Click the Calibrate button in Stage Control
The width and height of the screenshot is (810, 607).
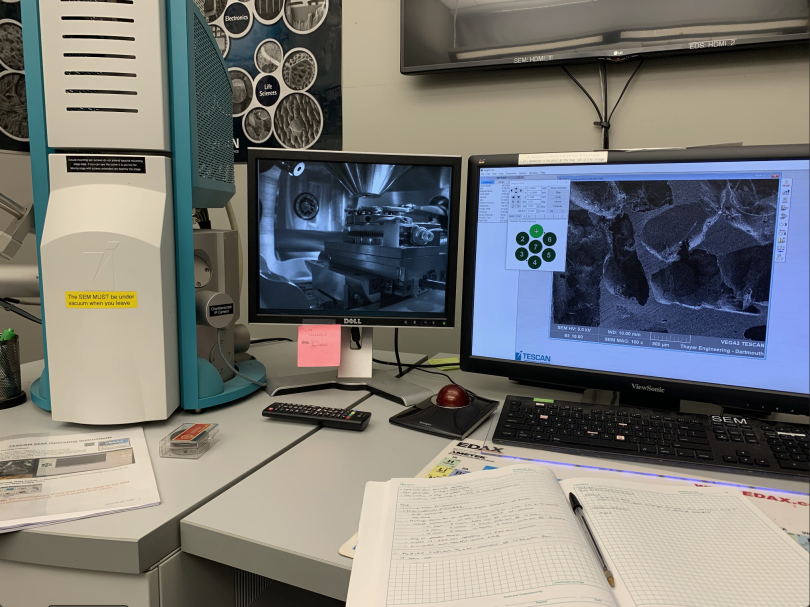coord(558,206)
